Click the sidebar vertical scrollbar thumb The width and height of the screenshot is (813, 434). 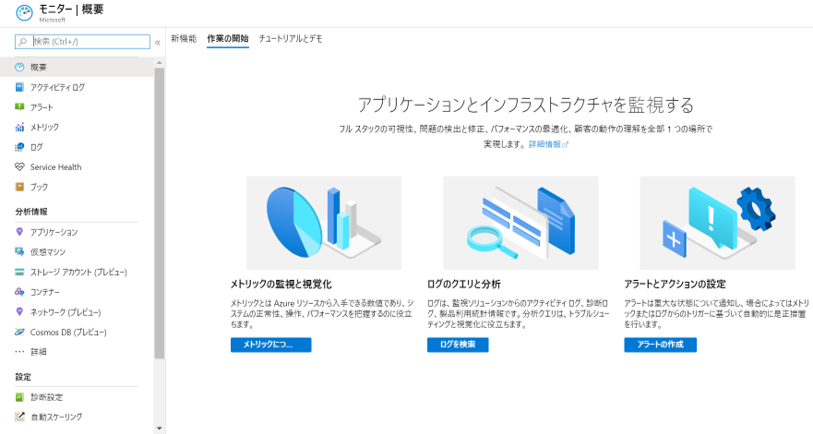(159, 213)
